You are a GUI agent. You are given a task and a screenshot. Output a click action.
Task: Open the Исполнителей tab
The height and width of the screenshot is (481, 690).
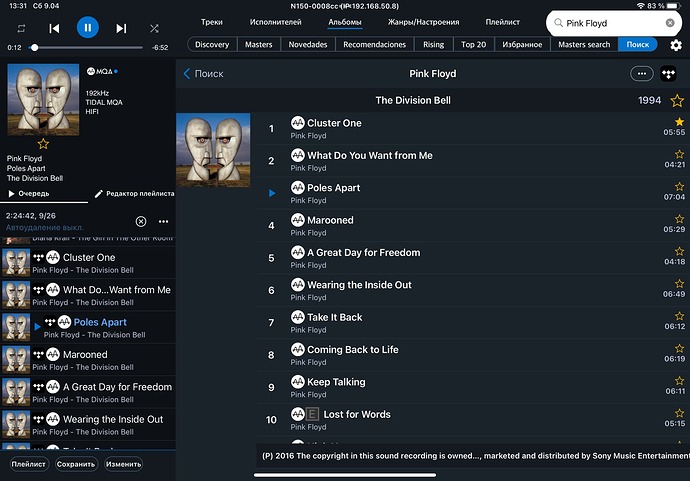(x=275, y=22)
